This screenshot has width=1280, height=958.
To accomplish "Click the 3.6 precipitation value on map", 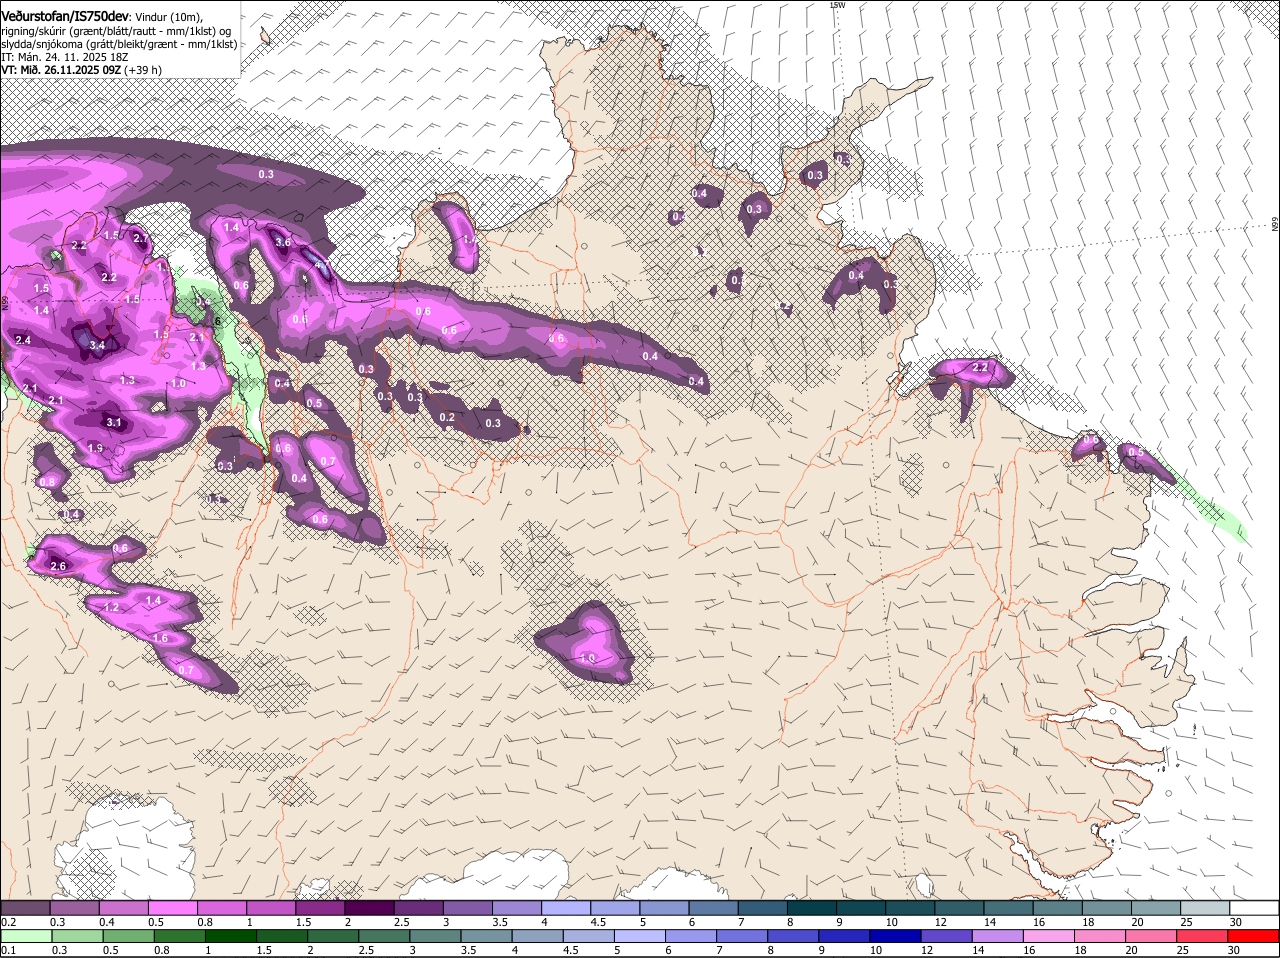I will click(283, 242).
